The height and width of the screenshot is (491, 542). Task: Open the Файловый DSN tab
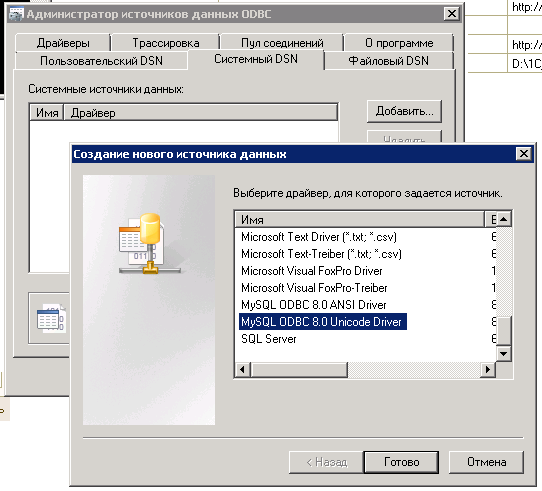tap(389, 61)
